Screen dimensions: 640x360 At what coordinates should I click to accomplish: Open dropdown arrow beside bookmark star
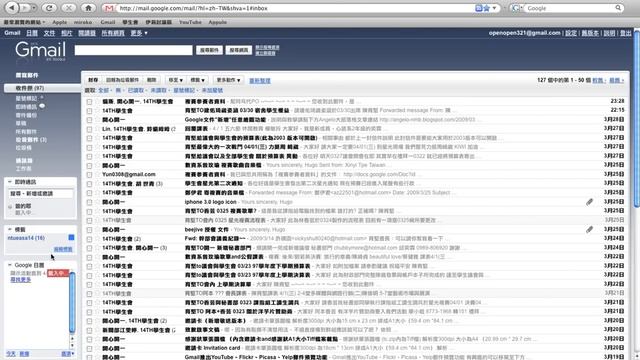click(494, 8)
